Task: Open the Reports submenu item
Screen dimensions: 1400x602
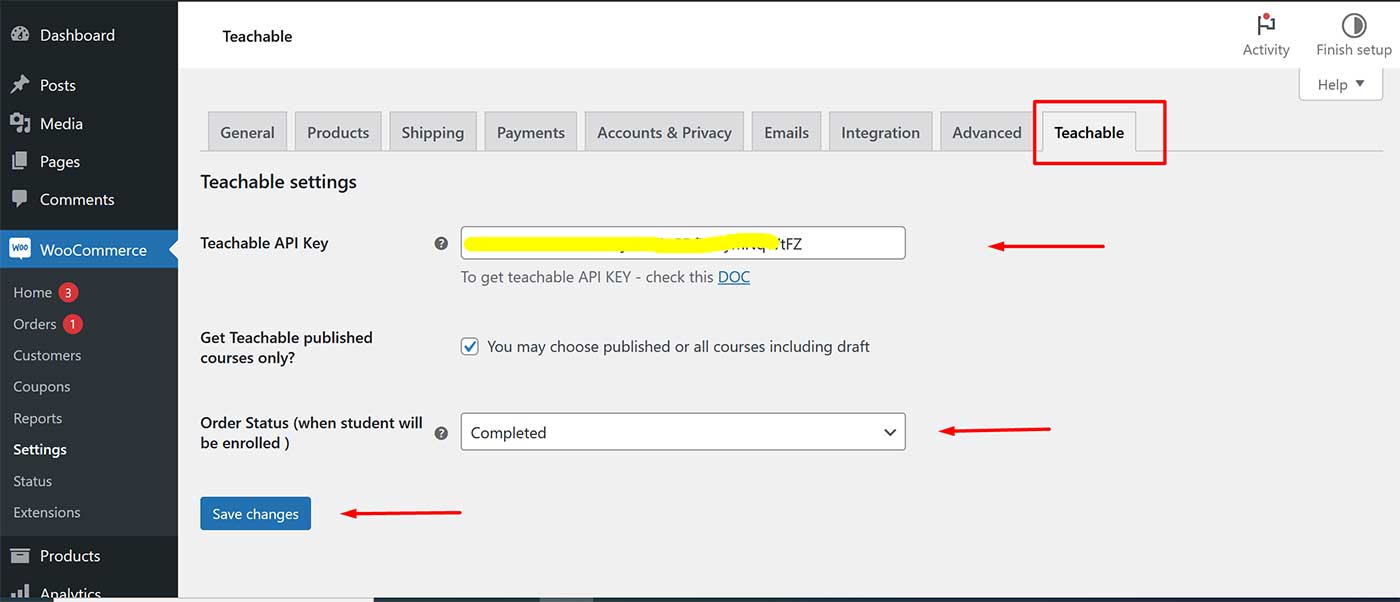Action: (x=38, y=418)
